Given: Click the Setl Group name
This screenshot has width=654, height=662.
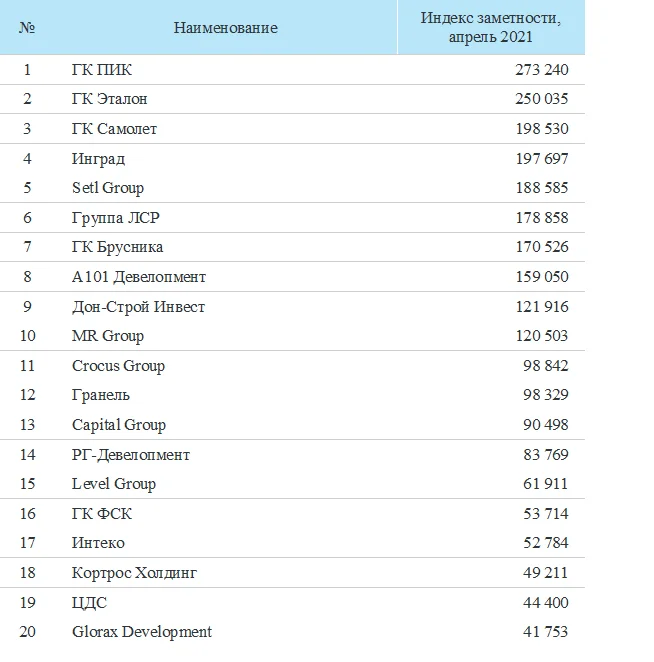Looking at the screenshot, I should tap(108, 188).
